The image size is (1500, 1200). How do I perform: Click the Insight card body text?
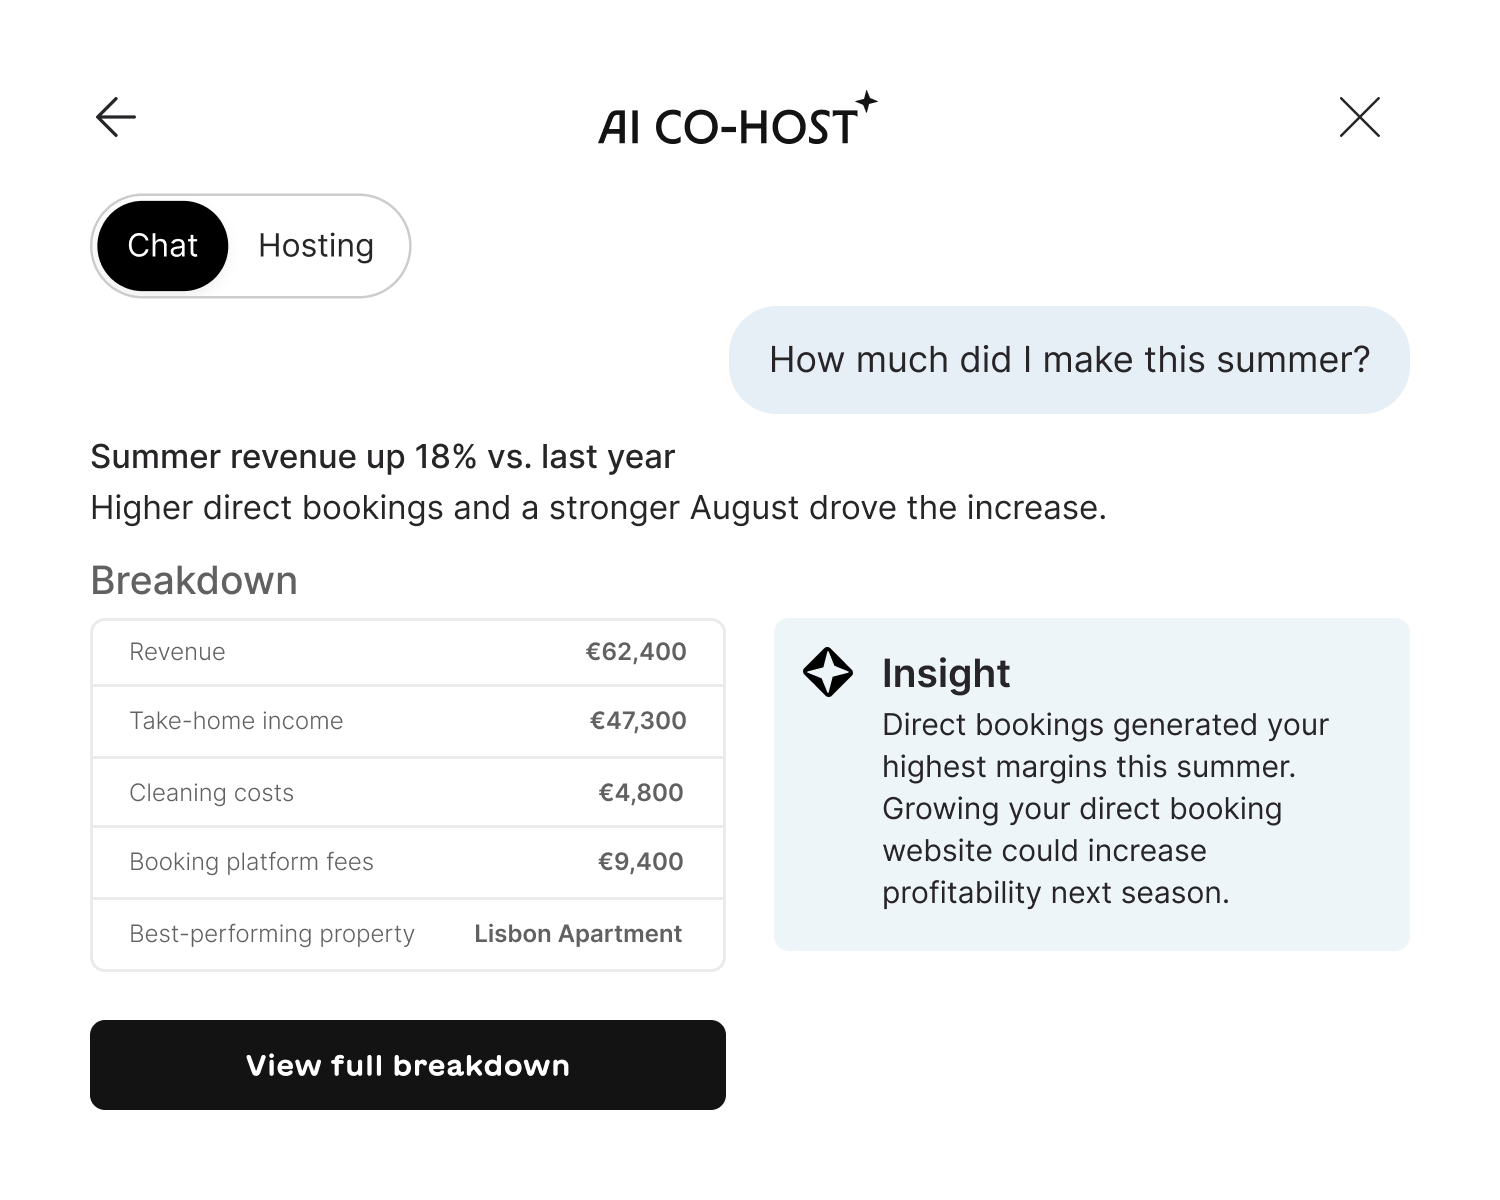(1105, 808)
